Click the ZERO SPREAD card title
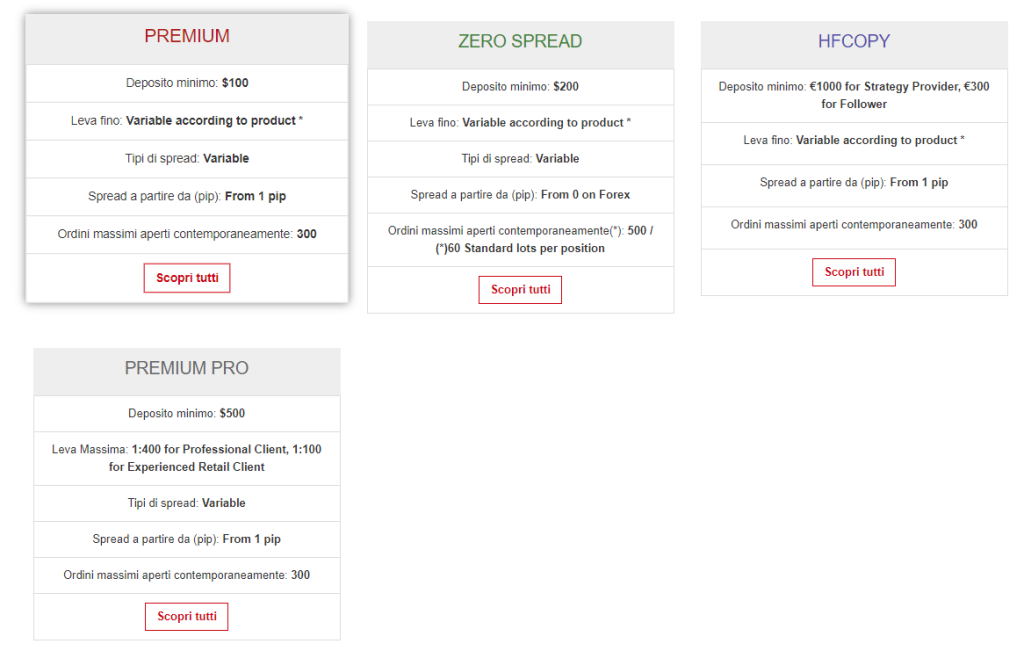 pos(520,41)
